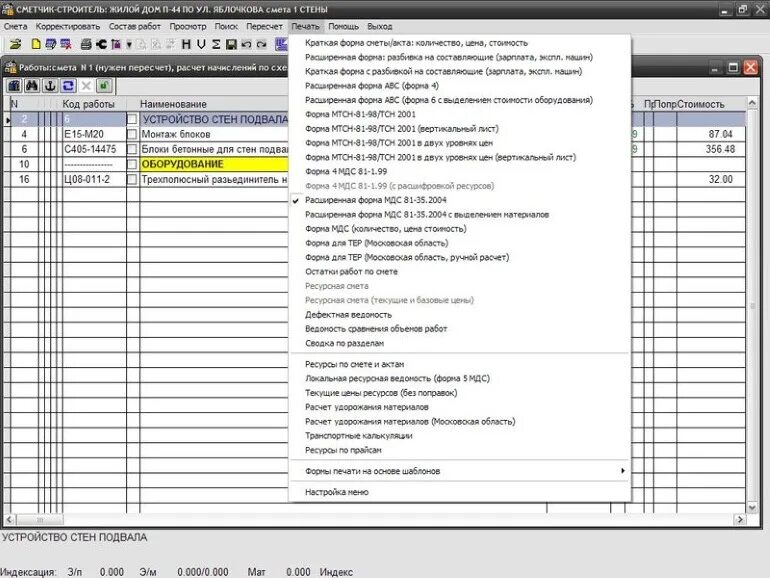Image resolution: width=770 pixels, height=578 pixels.
Task: Open the Пересчет menu
Action: [264, 27]
